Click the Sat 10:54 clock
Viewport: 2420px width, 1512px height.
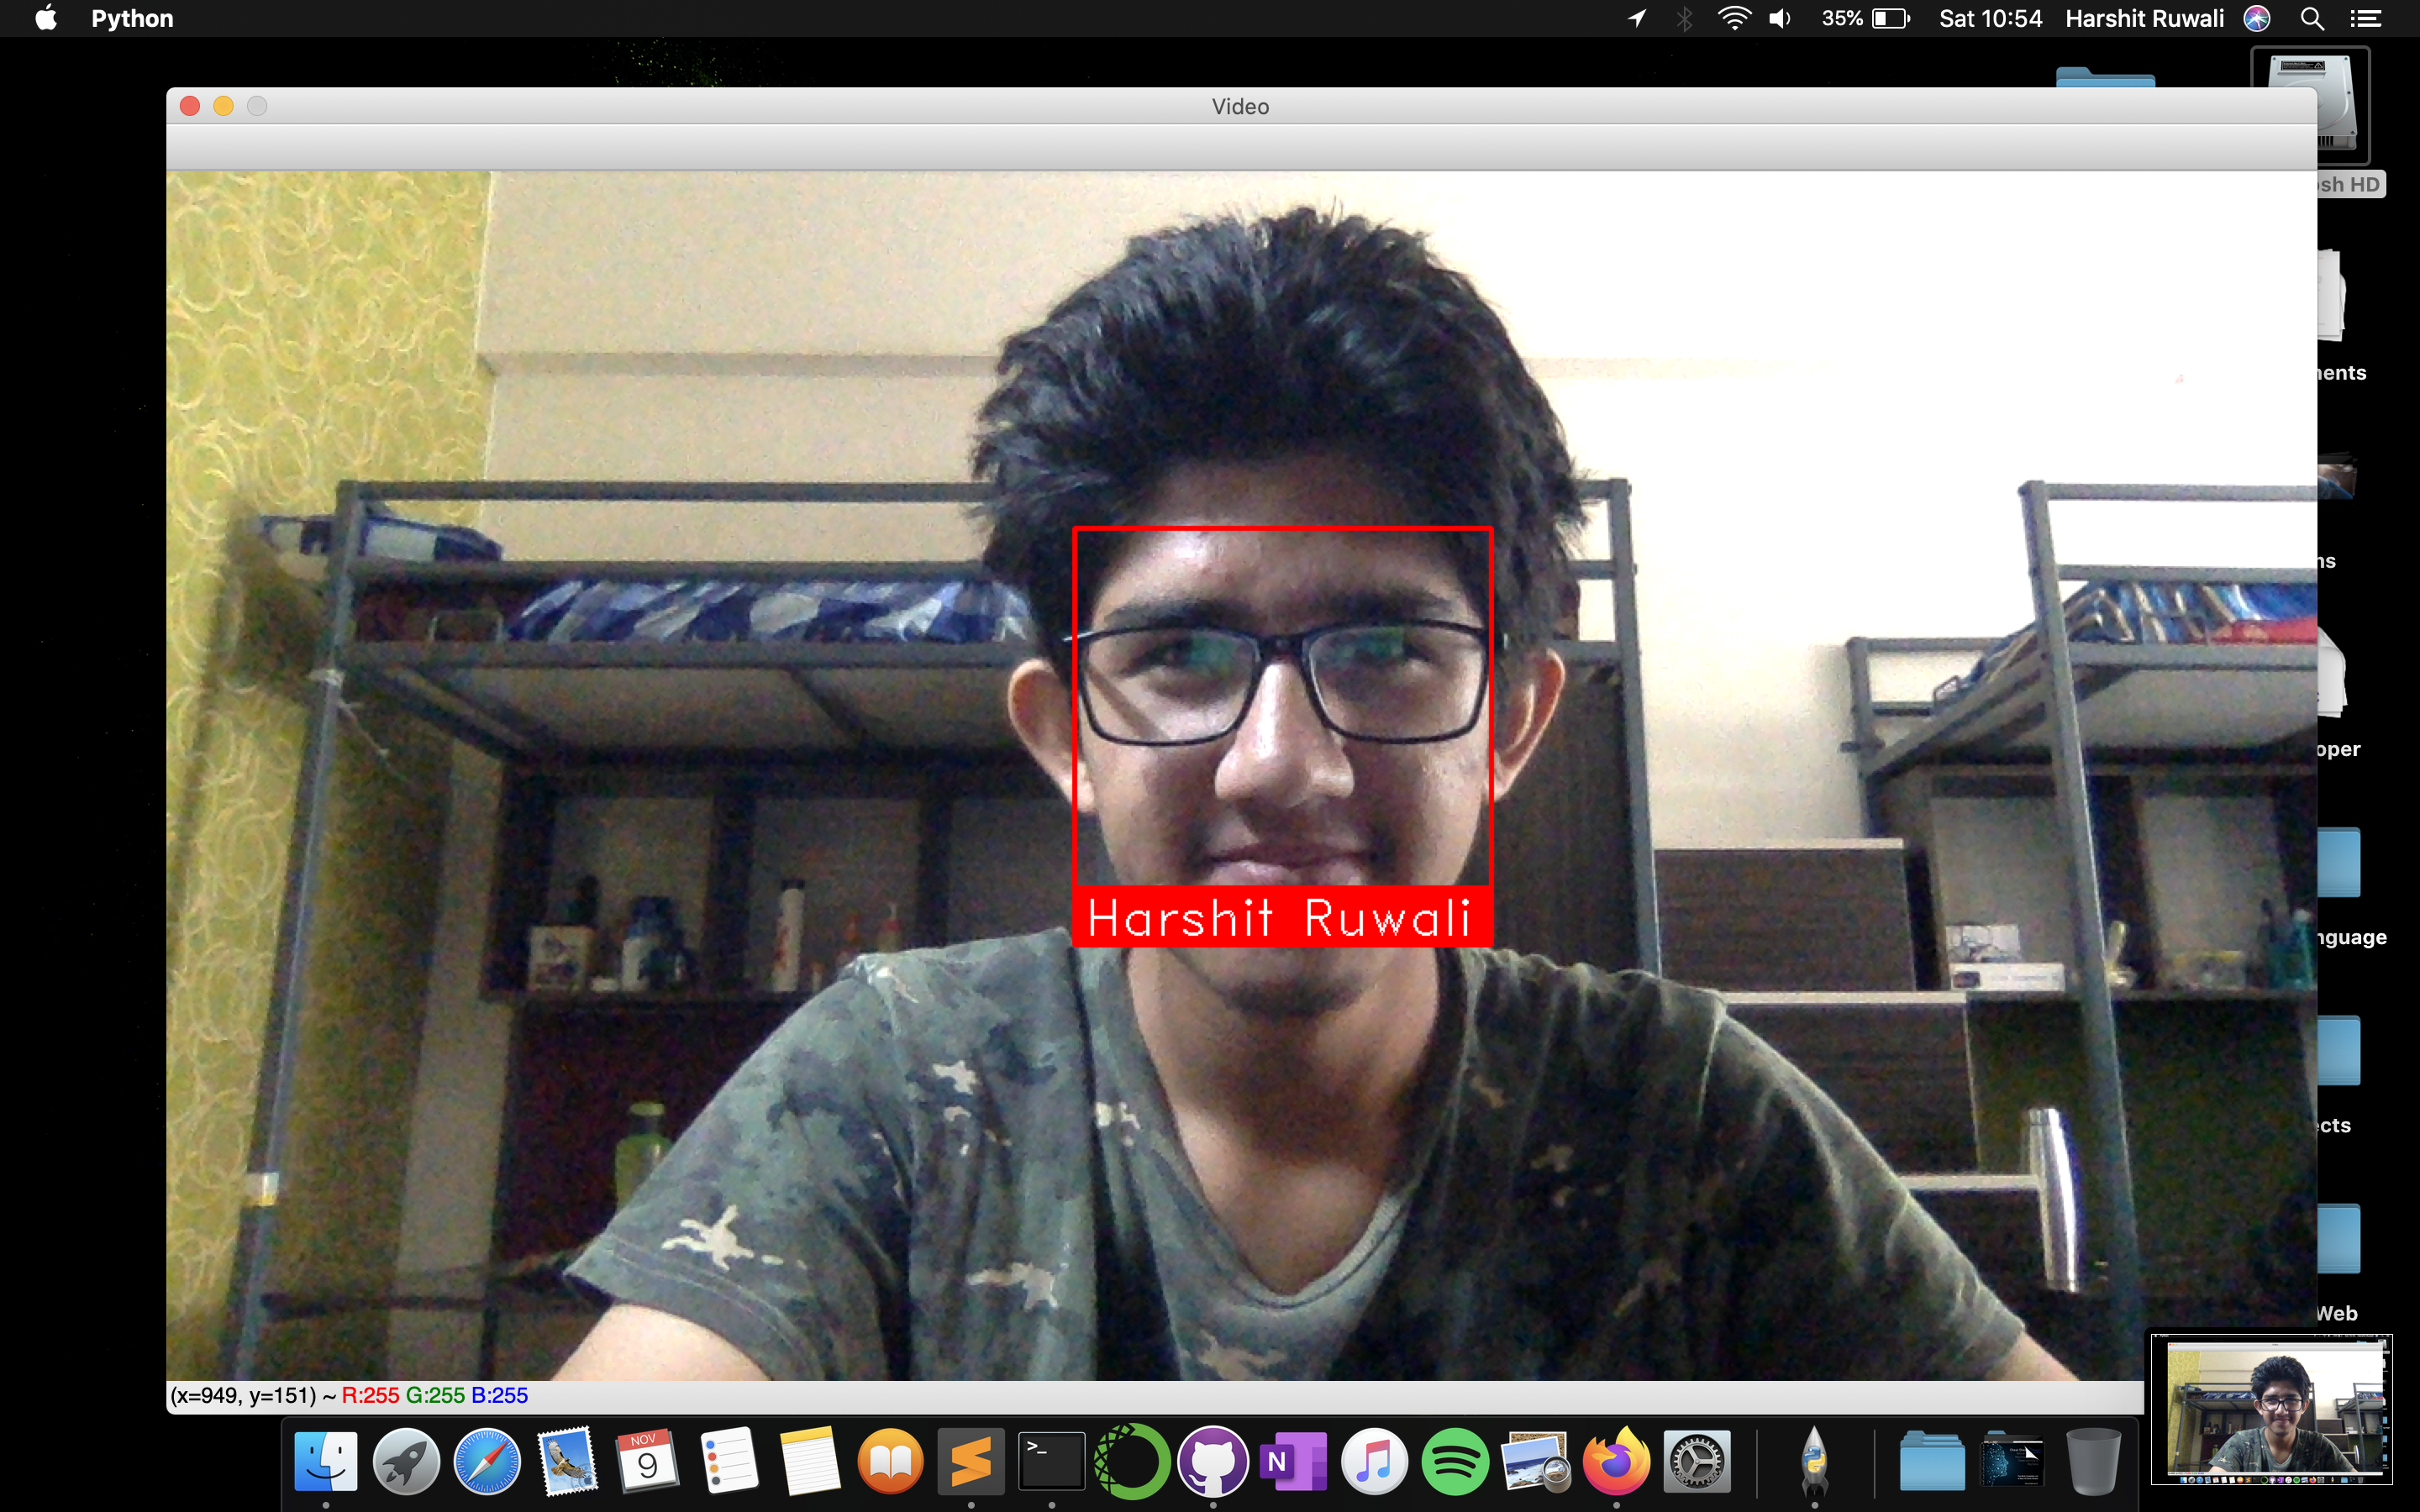coord(1990,18)
